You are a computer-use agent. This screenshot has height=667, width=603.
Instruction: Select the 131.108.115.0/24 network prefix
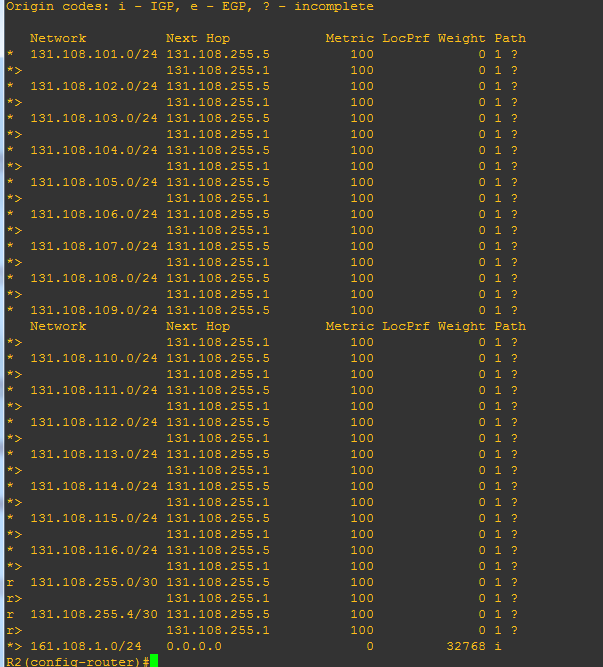[94, 518]
